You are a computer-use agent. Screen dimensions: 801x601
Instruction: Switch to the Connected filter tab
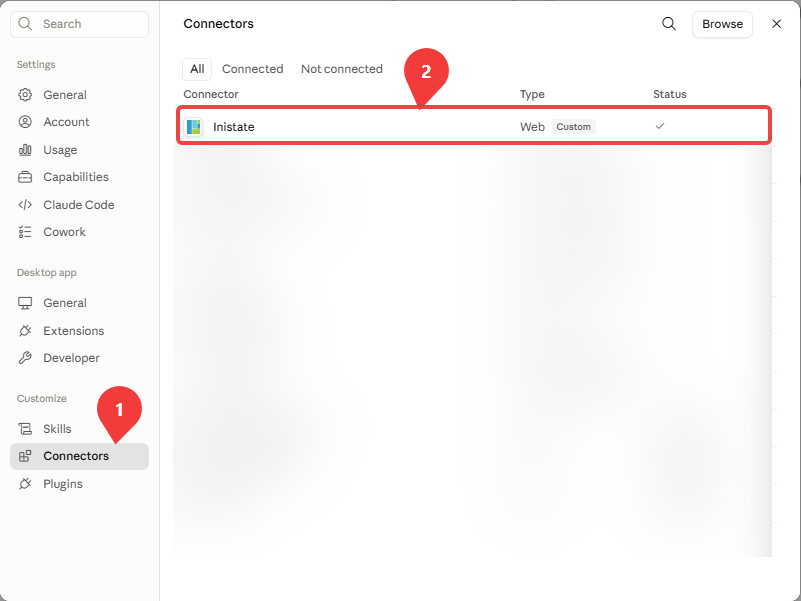click(x=252, y=69)
